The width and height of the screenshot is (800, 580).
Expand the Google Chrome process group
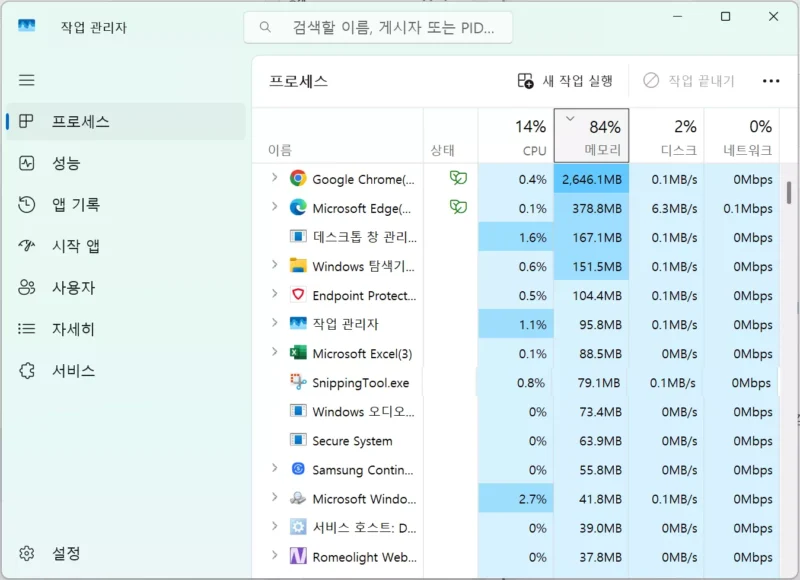click(x=274, y=178)
